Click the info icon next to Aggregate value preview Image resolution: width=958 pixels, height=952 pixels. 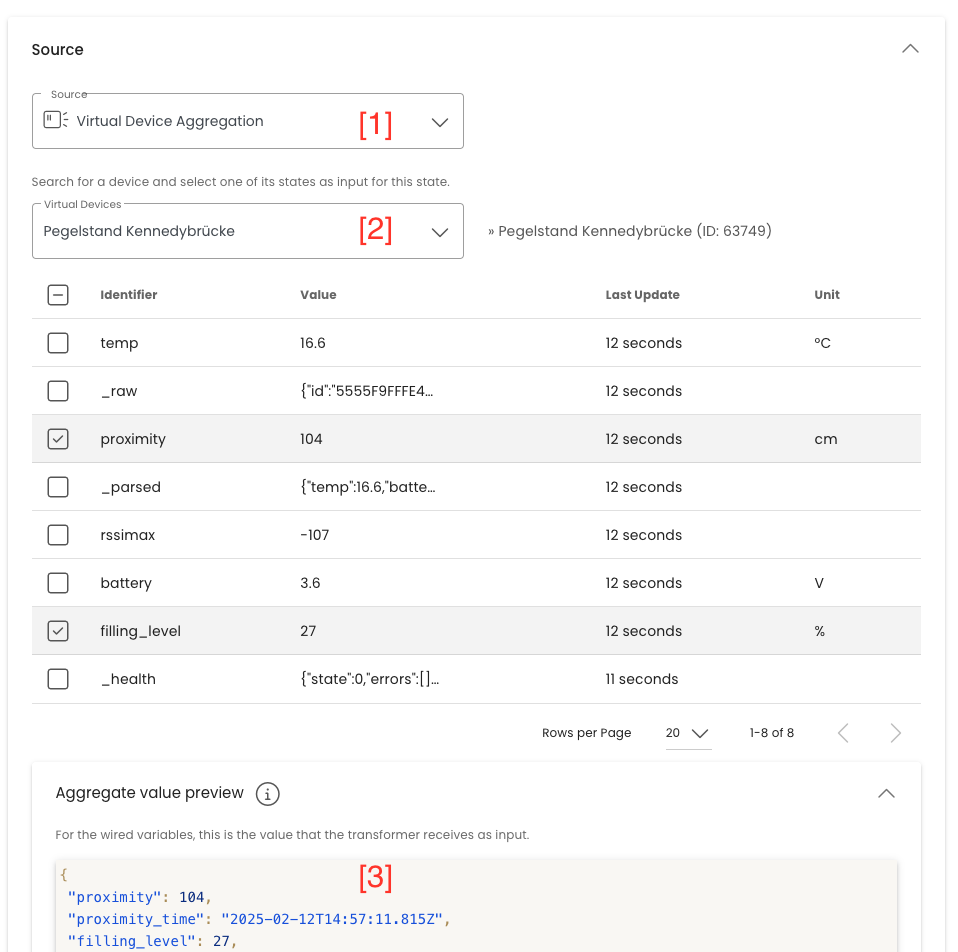267,793
